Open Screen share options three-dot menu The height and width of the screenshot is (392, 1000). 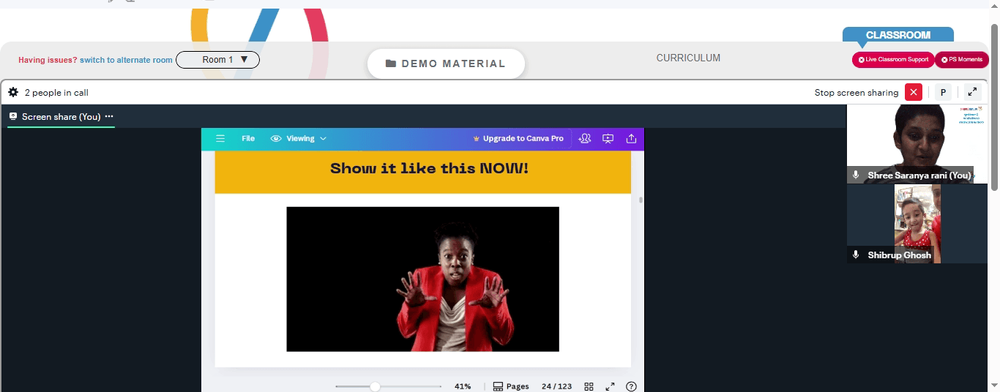tap(109, 117)
